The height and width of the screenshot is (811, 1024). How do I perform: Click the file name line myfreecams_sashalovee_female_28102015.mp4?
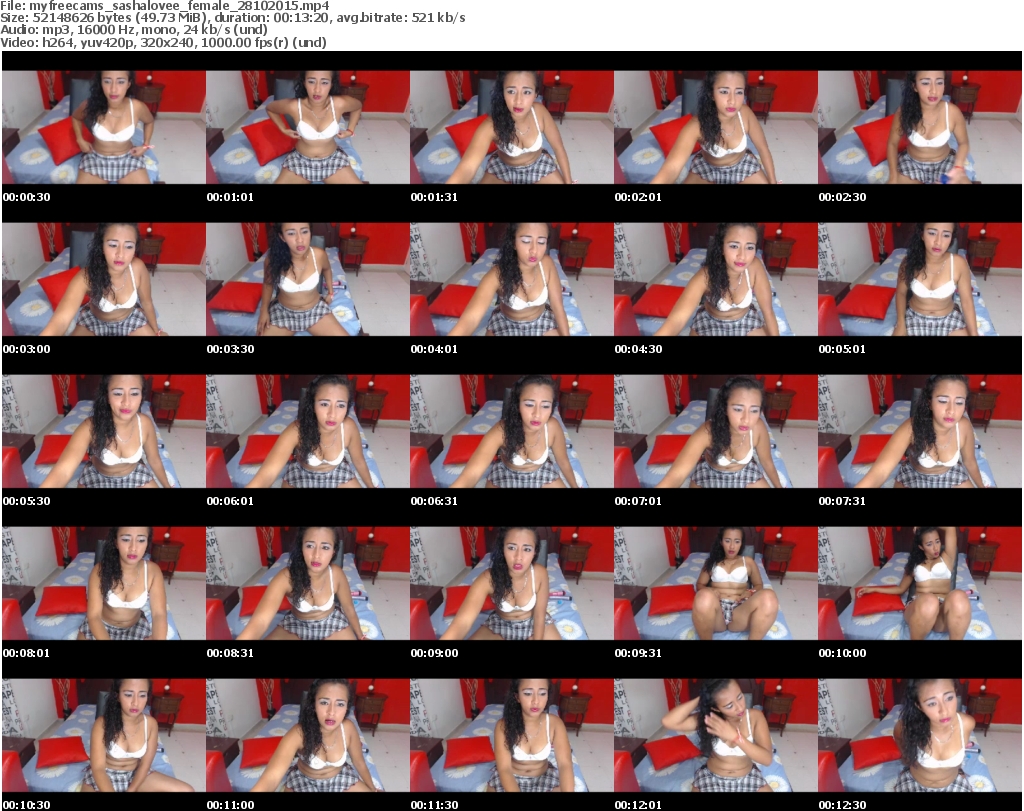point(165,6)
